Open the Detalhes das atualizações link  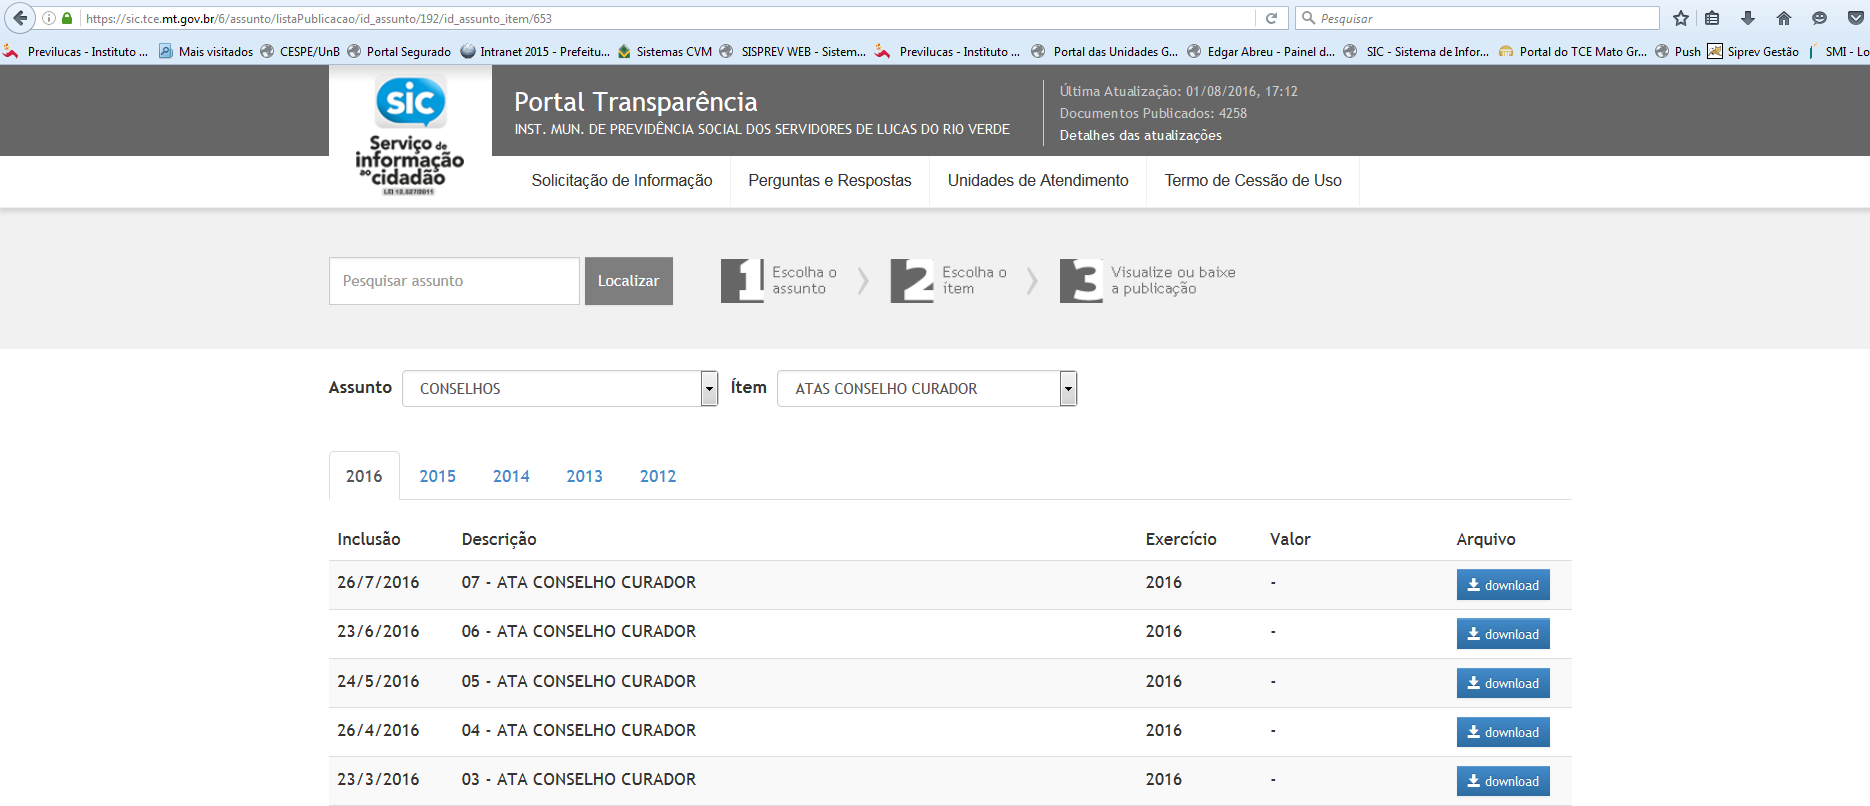pyautogui.click(x=1140, y=136)
